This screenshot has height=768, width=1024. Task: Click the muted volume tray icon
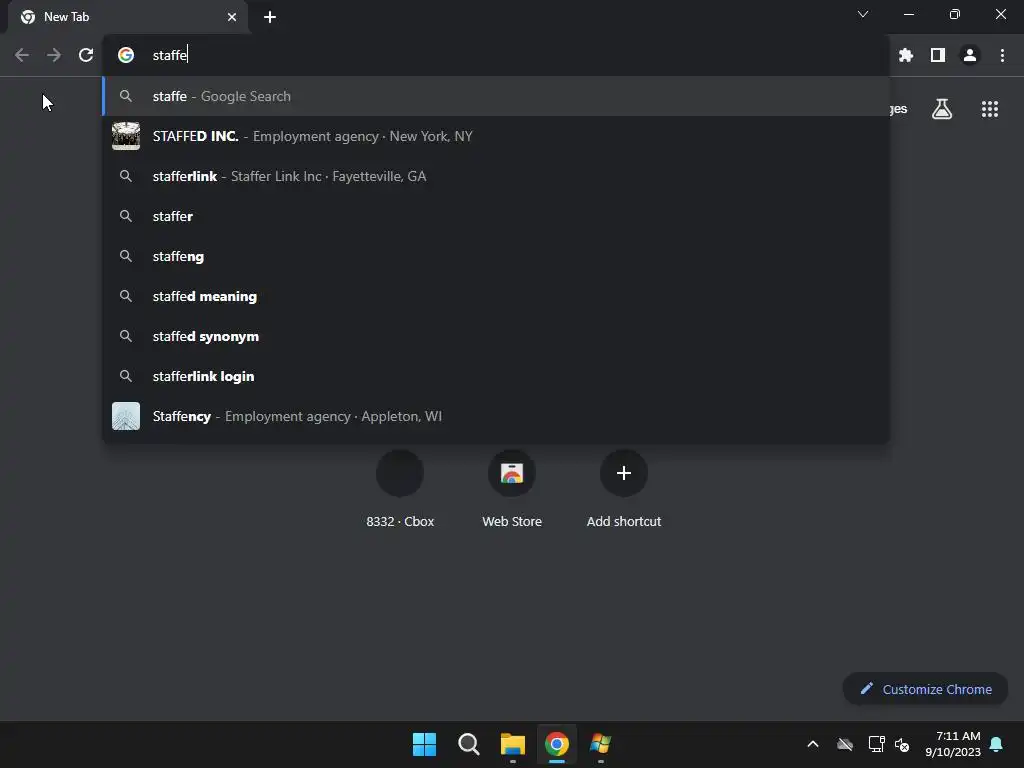click(902, 744)
